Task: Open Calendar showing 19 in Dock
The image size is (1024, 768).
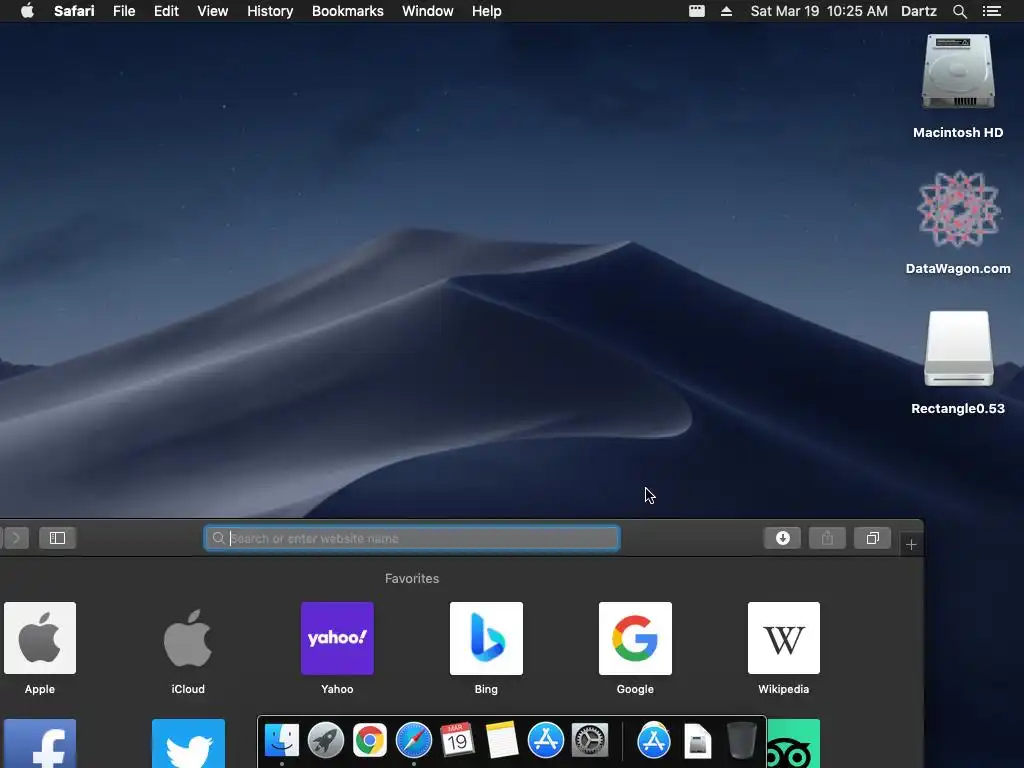Action: pyautogui.click(x=457, y=740)
